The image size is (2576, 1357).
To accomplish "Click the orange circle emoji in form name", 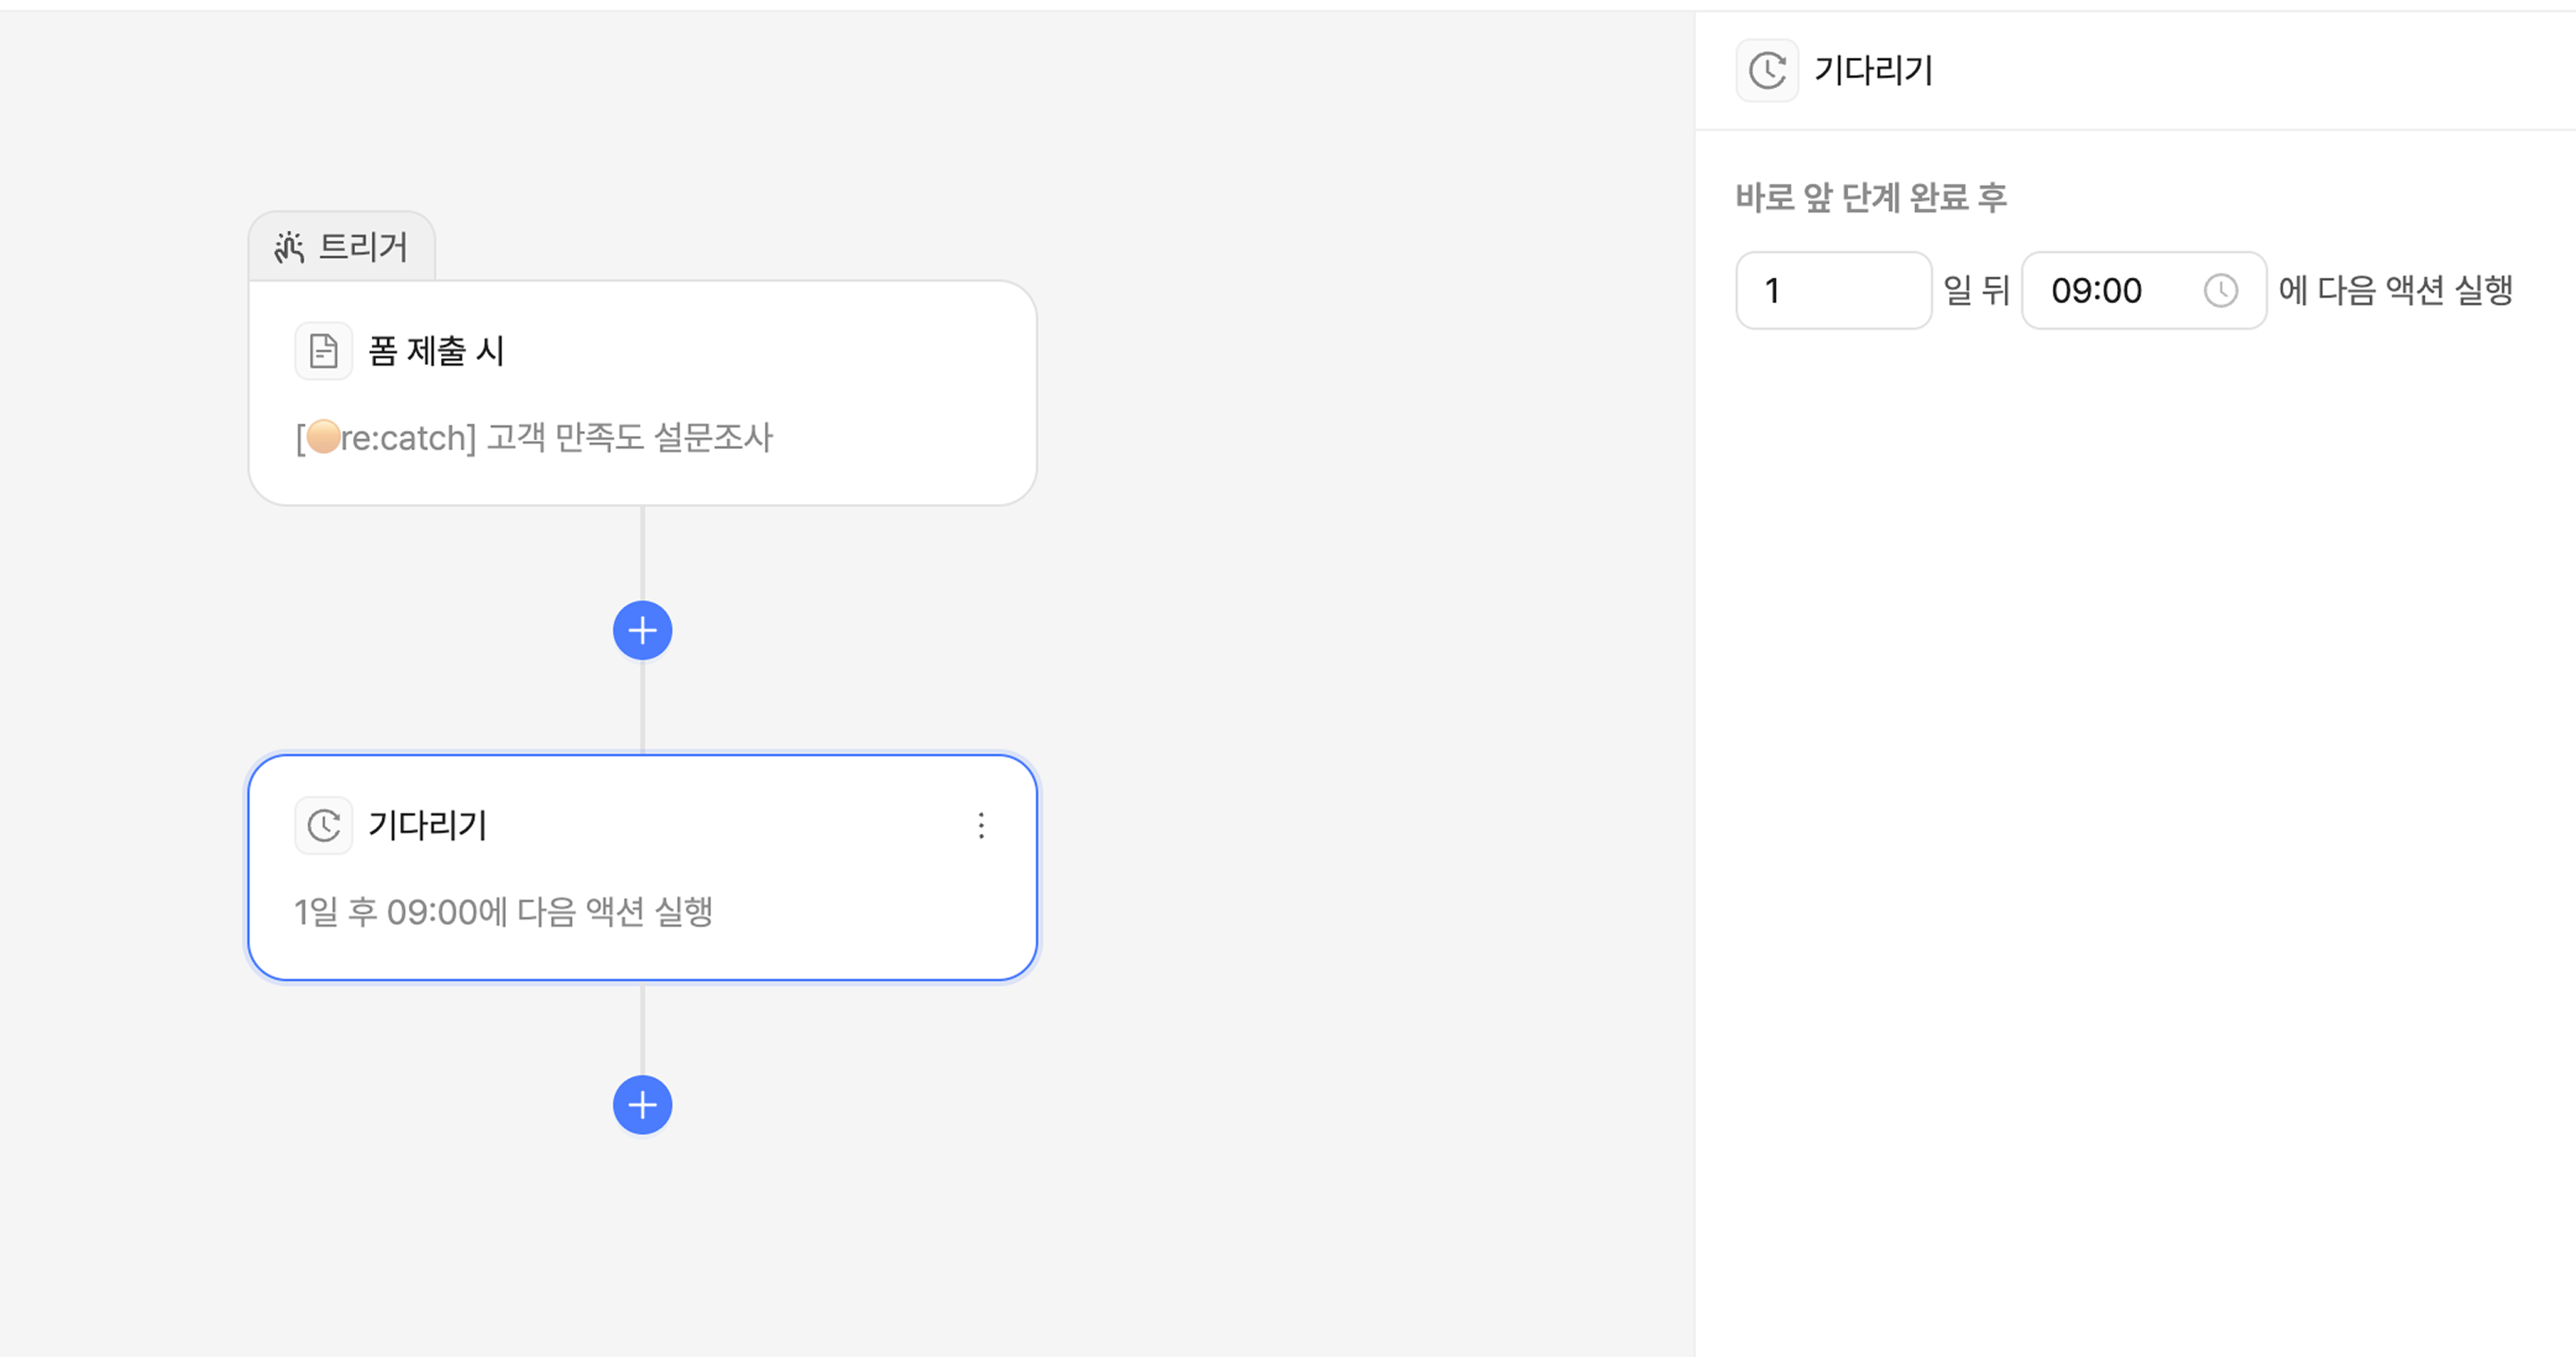I will pos(323,437).
